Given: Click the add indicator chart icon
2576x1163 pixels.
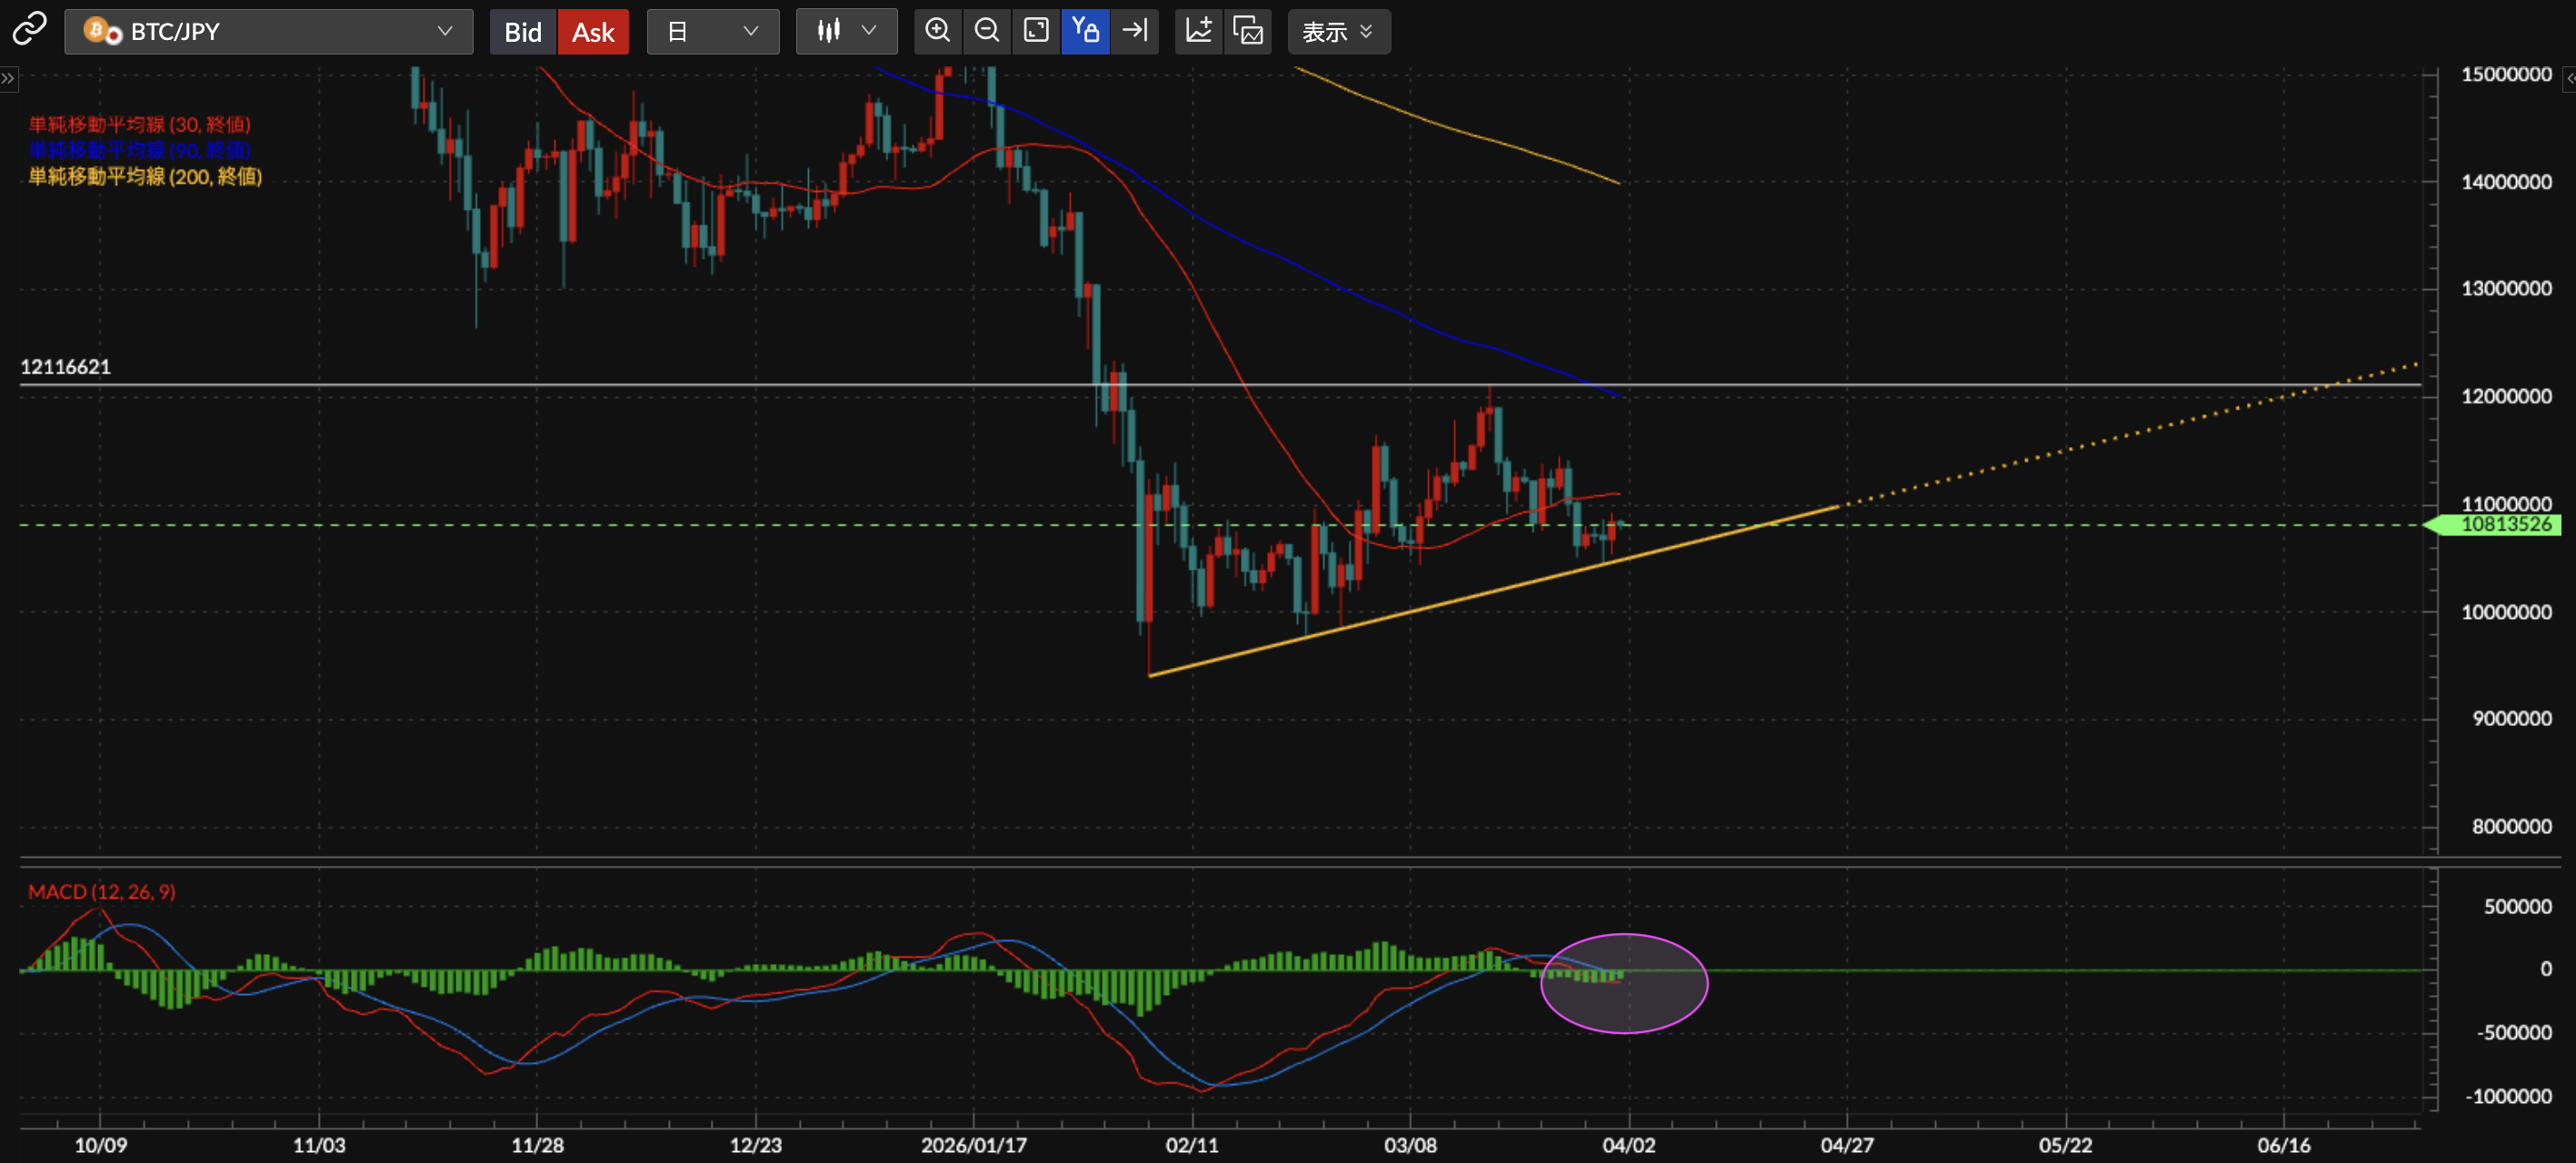Looking at the screenshot, I should (1198, 31).
